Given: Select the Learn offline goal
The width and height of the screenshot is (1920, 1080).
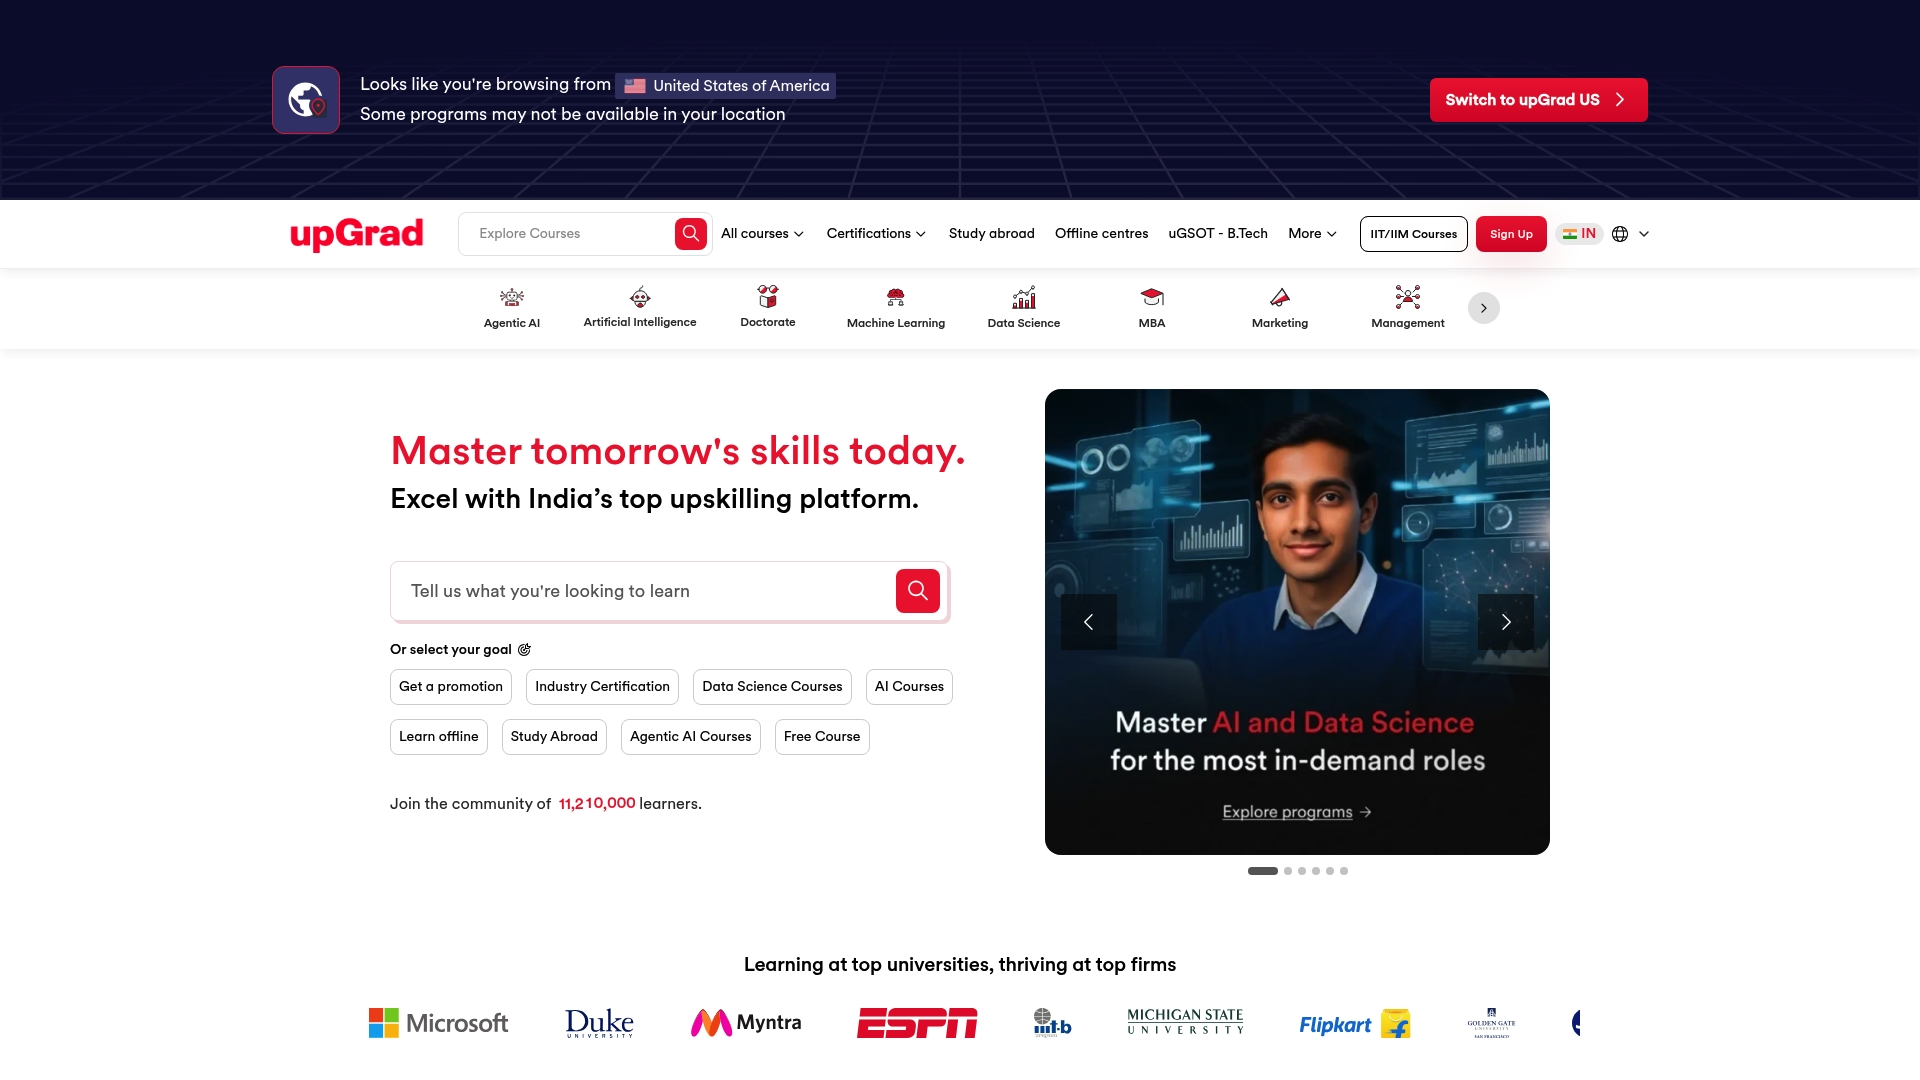Looking at the screenshot, I should pos(439,737).
